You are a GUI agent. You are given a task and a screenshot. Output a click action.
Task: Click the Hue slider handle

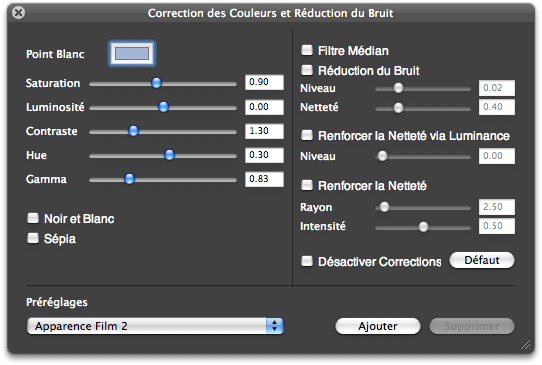coord(169,155)
